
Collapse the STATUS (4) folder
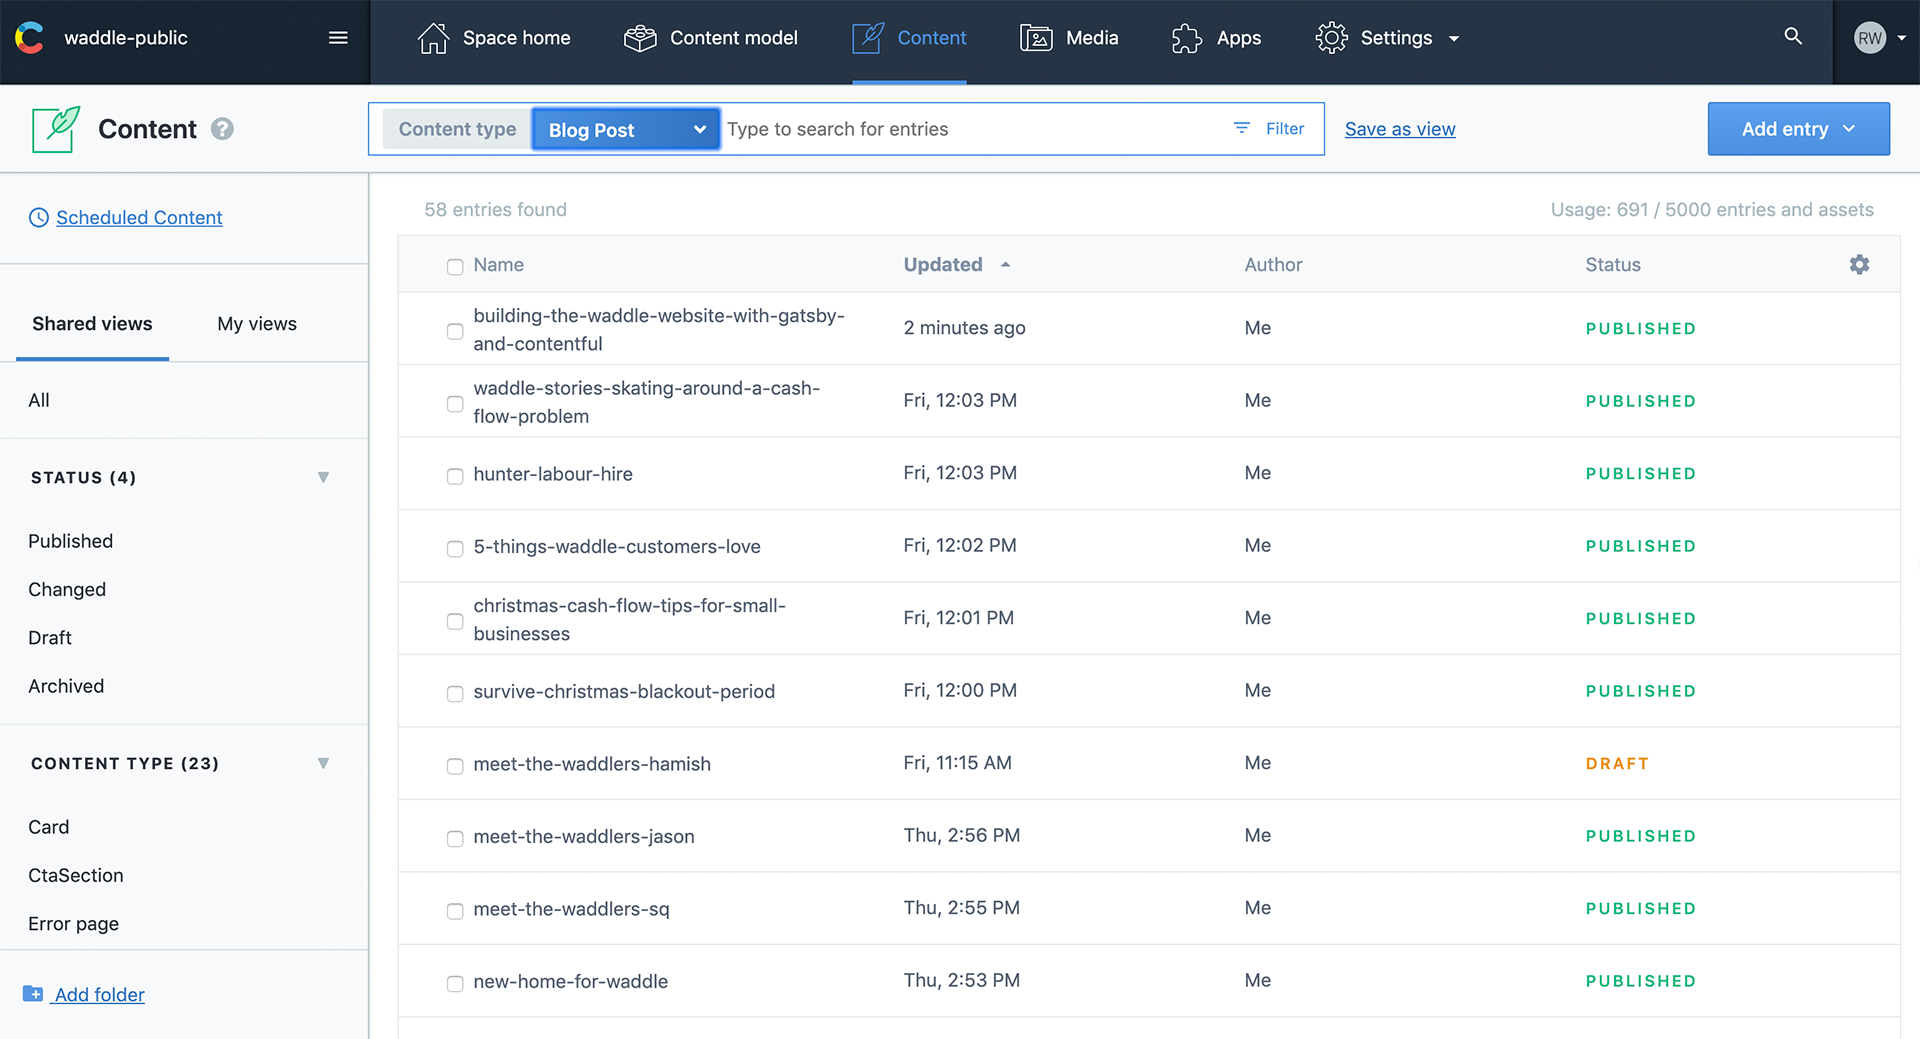point(323,477)
